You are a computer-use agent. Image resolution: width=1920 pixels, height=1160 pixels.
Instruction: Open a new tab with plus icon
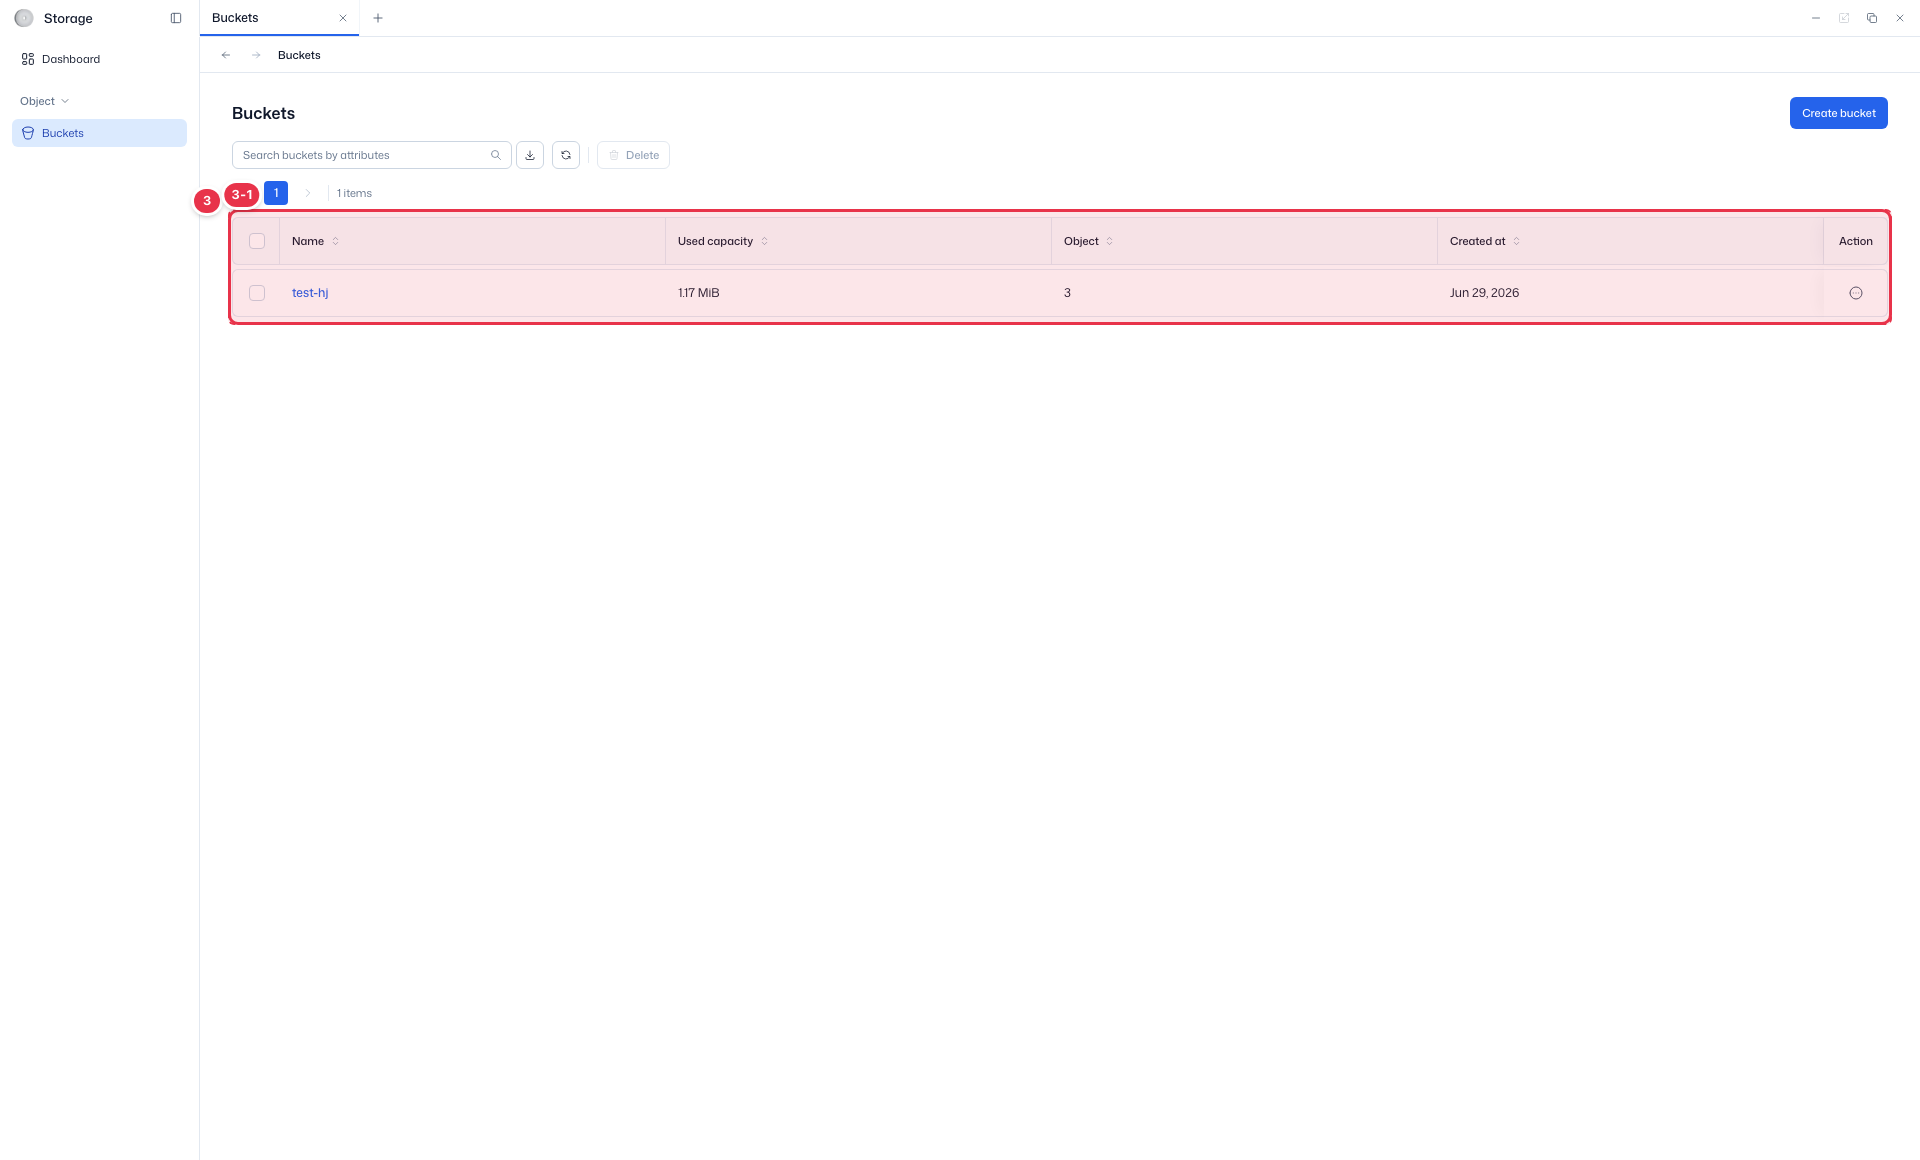(378, 18)
